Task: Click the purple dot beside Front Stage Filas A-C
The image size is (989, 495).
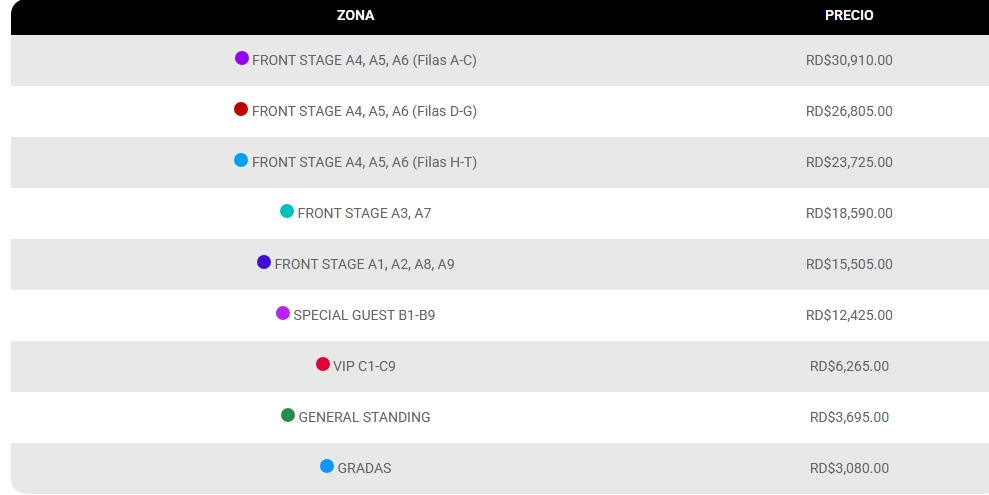Action: pos(242,58)
